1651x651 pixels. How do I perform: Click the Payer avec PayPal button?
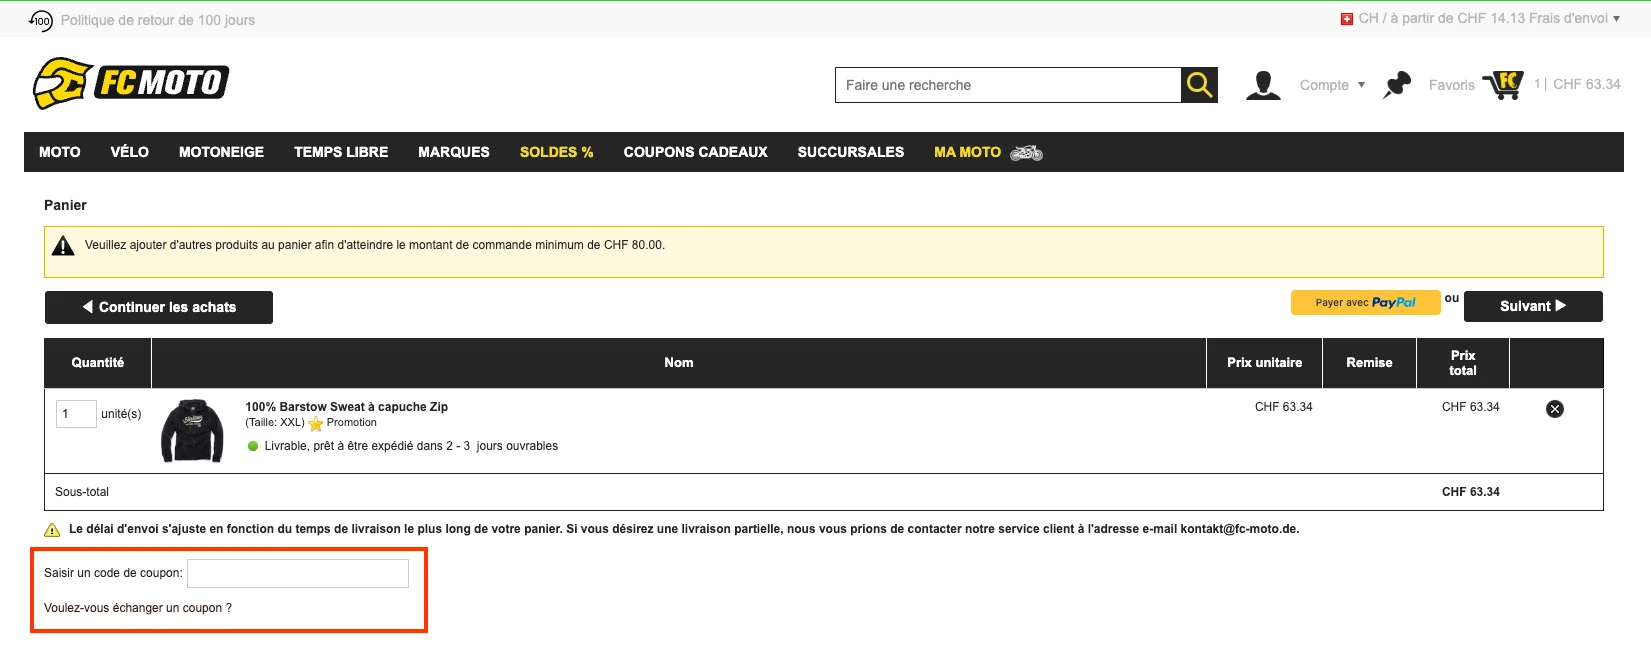1365,303
